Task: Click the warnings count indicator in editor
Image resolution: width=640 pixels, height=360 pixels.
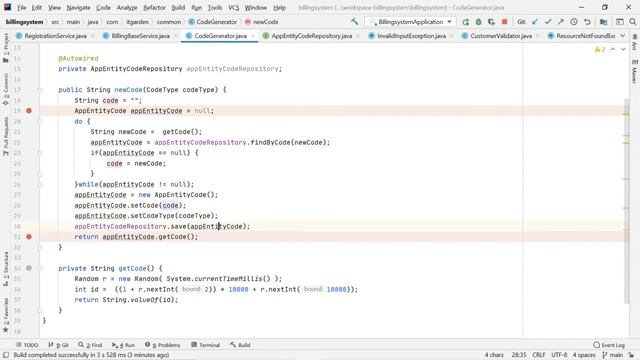Action: coord(600,49)
